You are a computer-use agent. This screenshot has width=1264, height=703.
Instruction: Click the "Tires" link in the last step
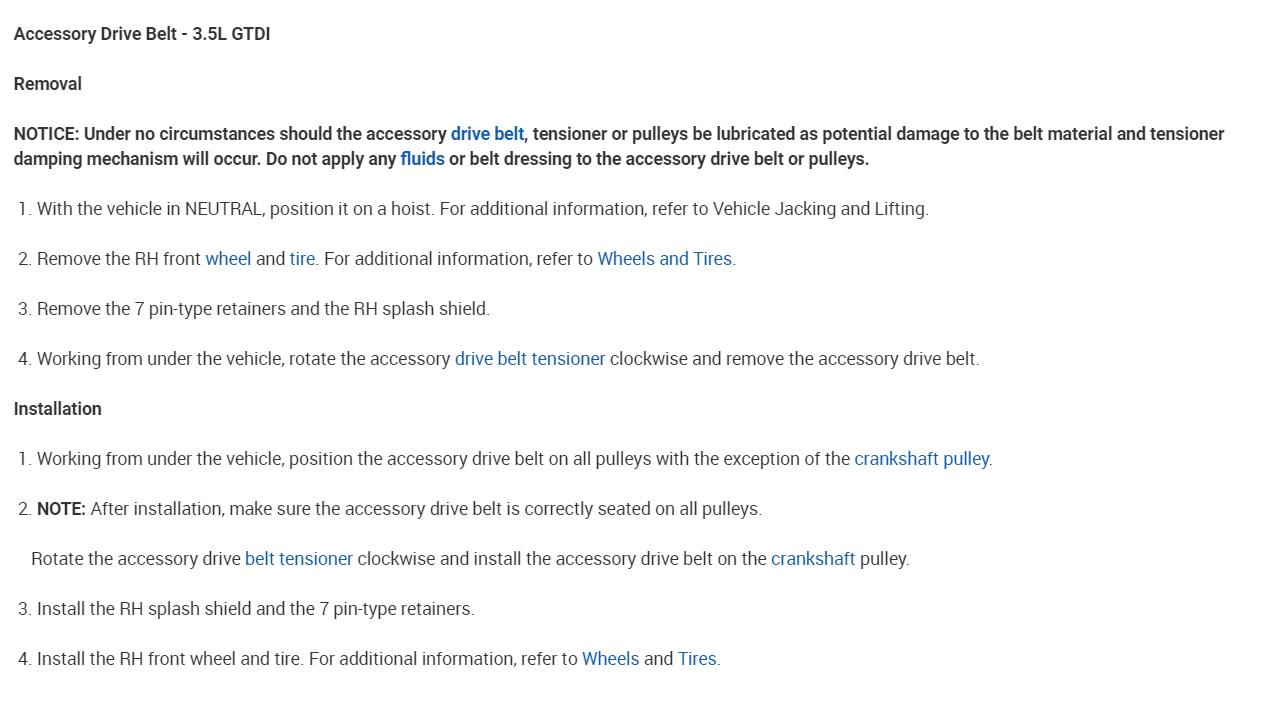tap(697, 659)
